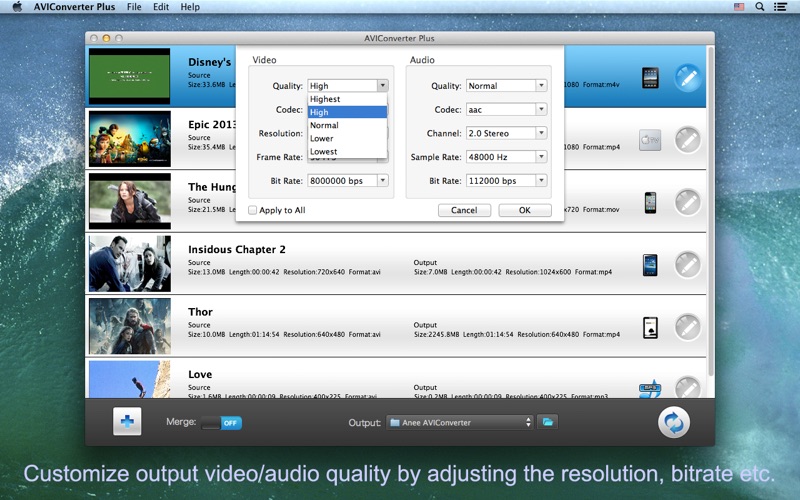Viewport: 800px width, 500px height.
Task: Open the Video Quality dropdown
Action: pos(347,86)
